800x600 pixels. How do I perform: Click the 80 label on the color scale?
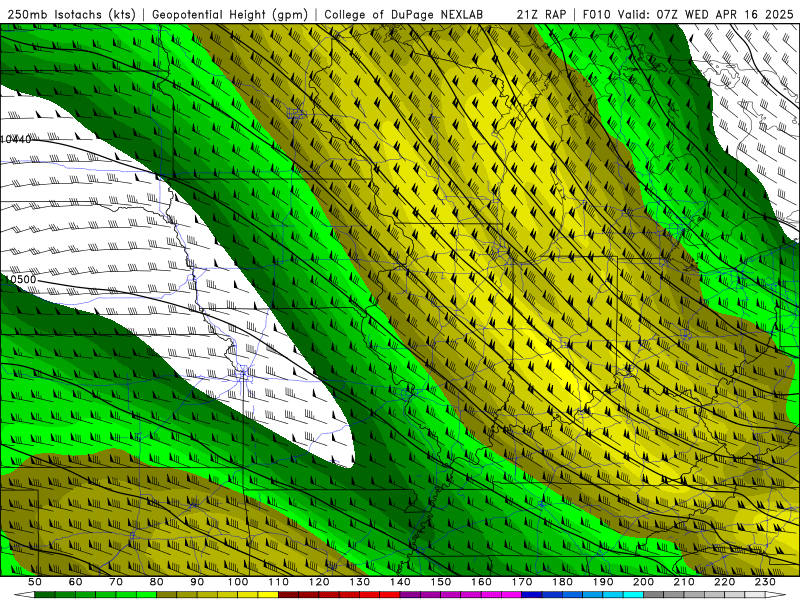(157, 582)
